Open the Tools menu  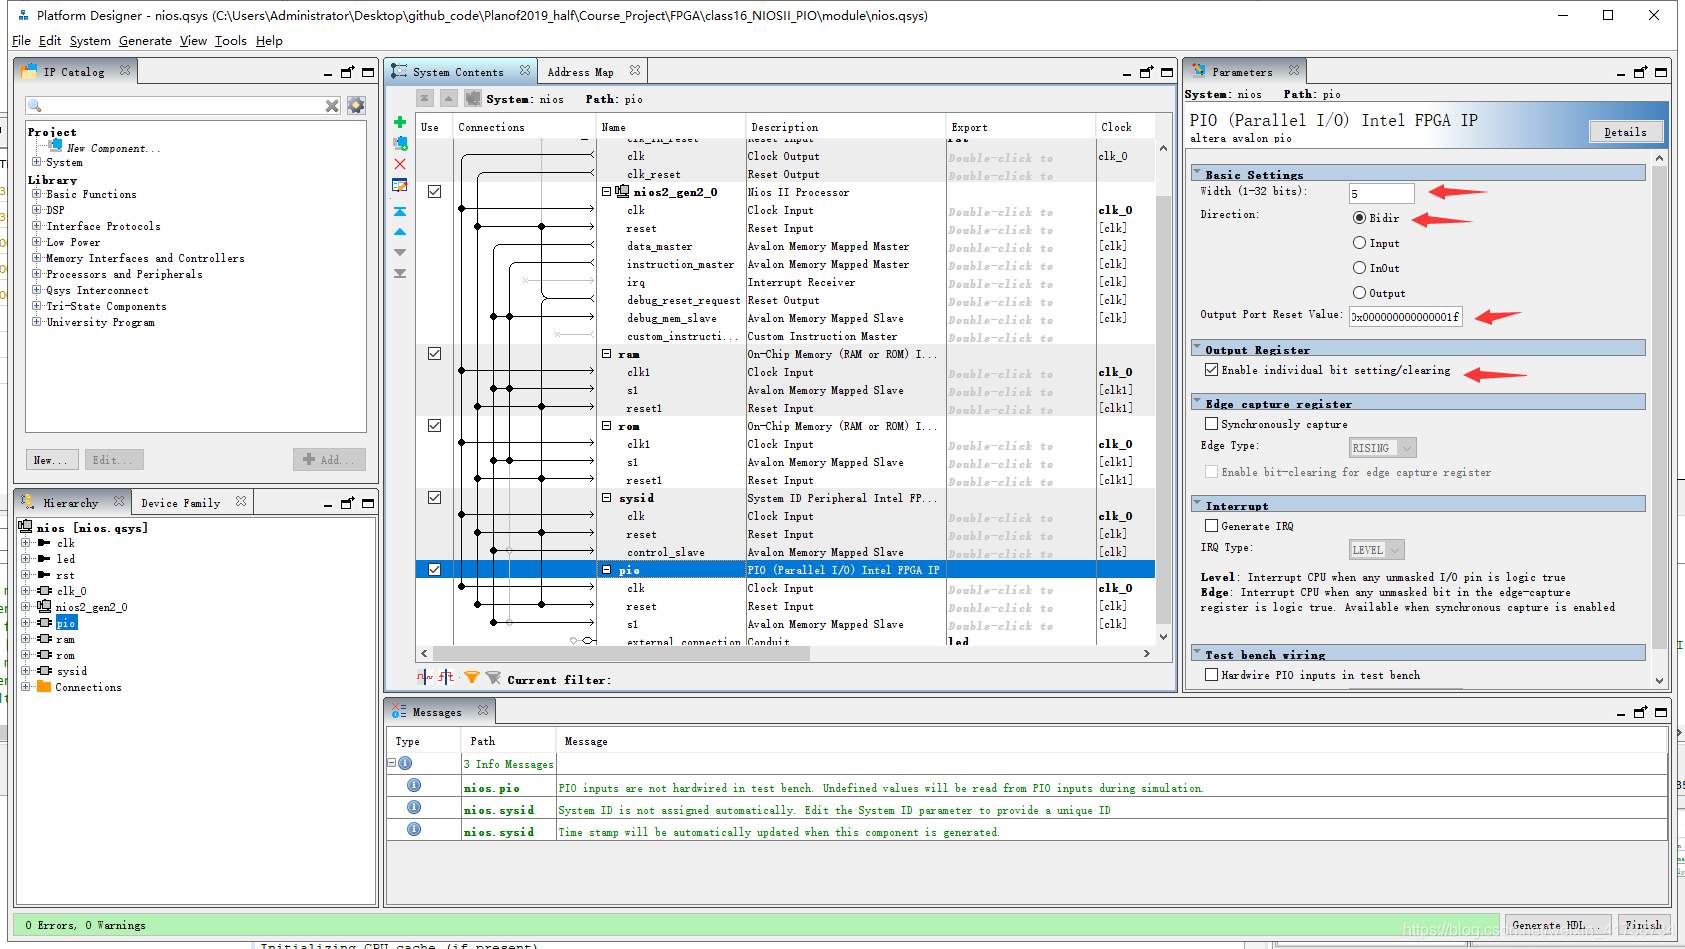tap(230, 41)
